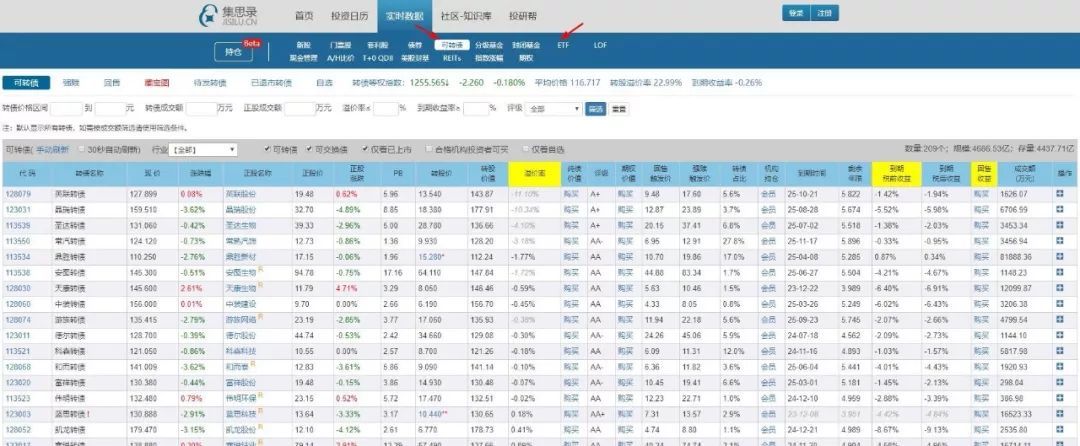The width and height of the screenshot is (1080, 446).
Task: Click the R badge next to 天康生物
Action: click(260, 286)
